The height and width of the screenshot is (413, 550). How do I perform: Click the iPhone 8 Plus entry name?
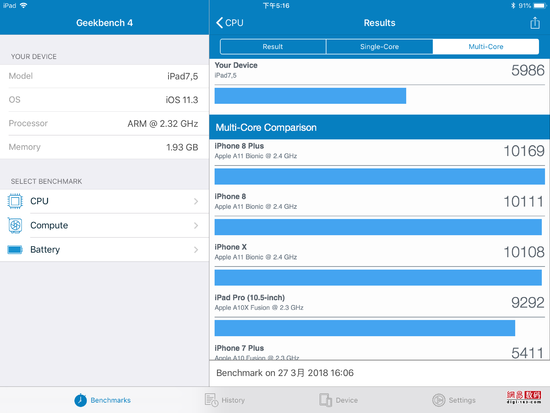pyautogui.click(x=239, y=146)
